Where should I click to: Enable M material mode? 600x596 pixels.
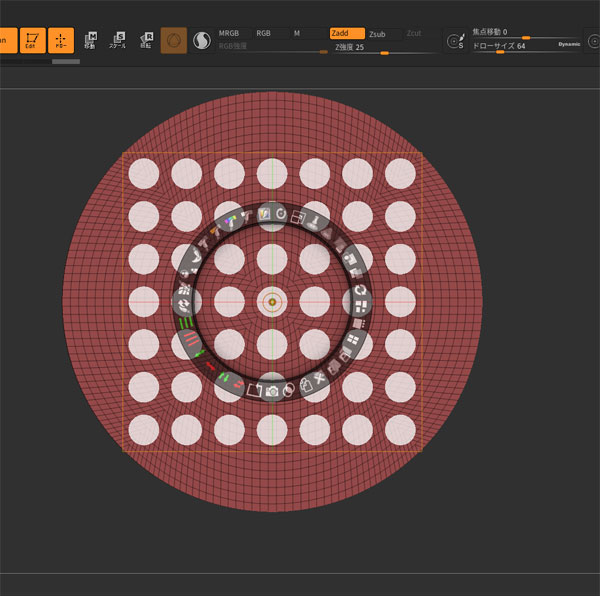point(297,34)
